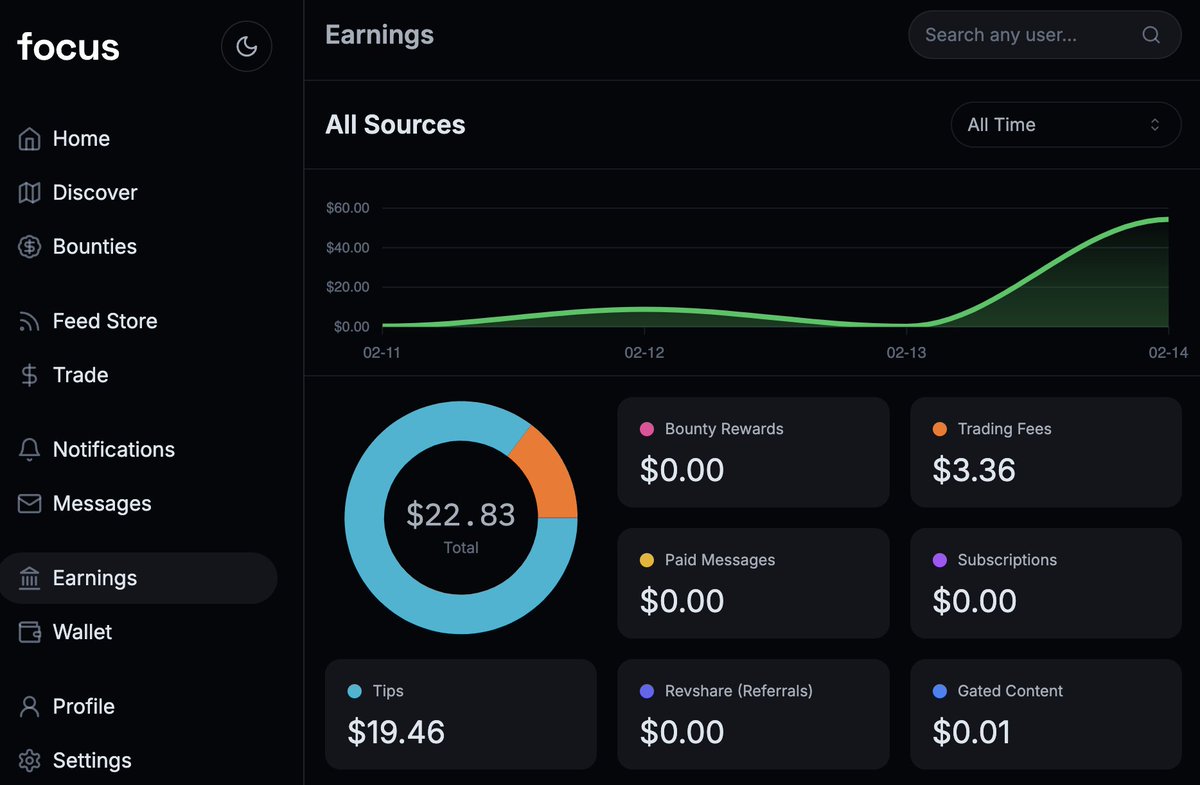Open the Profile menu label
The image size is (1200, 785).
tap(84, 706)
